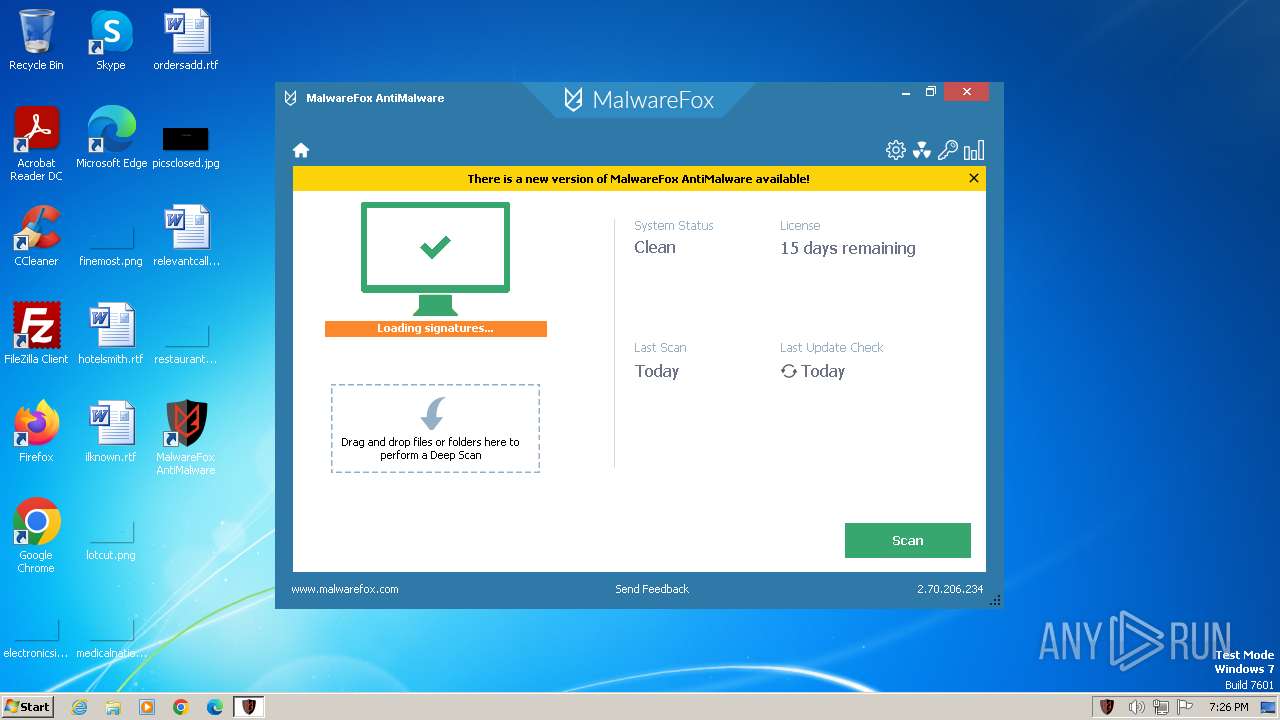This screenshot has width=1280, height=720.
Task: Restore down the MalwareFox window
Action: click(931, 92)
